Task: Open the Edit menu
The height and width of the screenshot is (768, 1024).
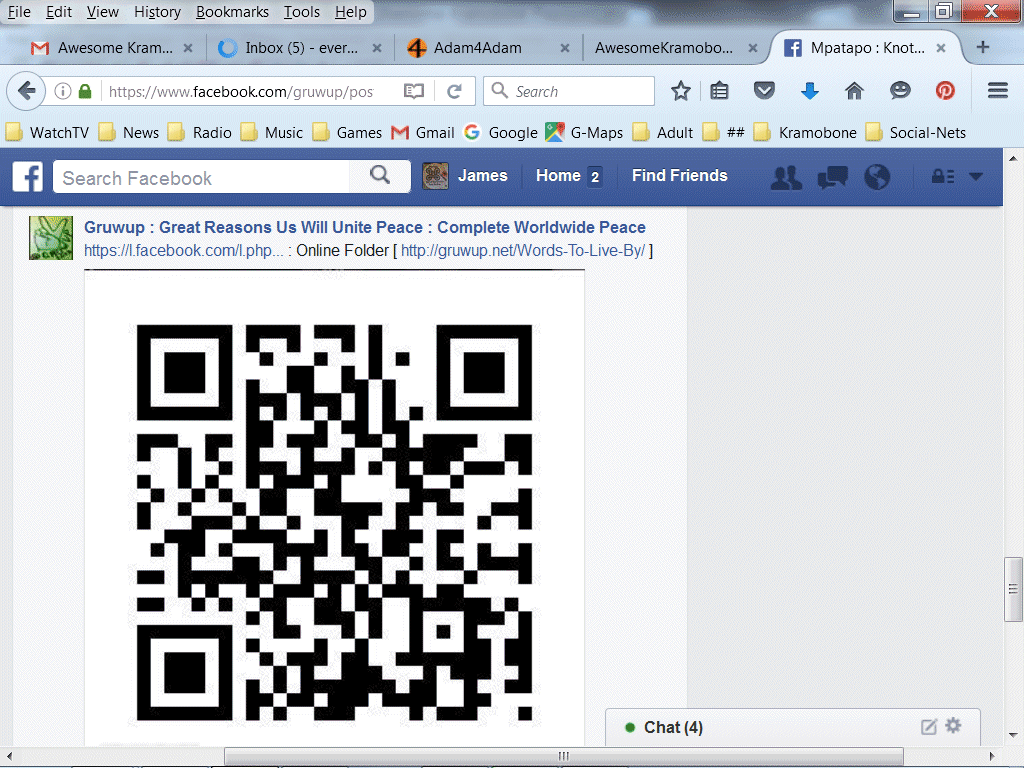Action: point(59,12)
